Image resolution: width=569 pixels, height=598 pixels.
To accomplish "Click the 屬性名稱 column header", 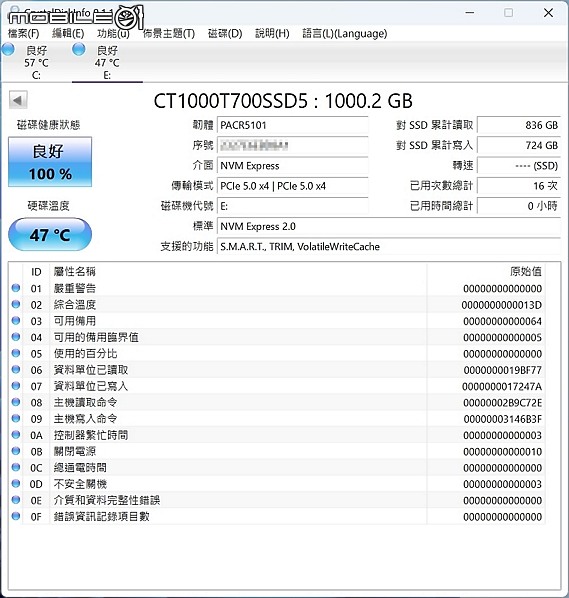I will click(x=238, y=272).
